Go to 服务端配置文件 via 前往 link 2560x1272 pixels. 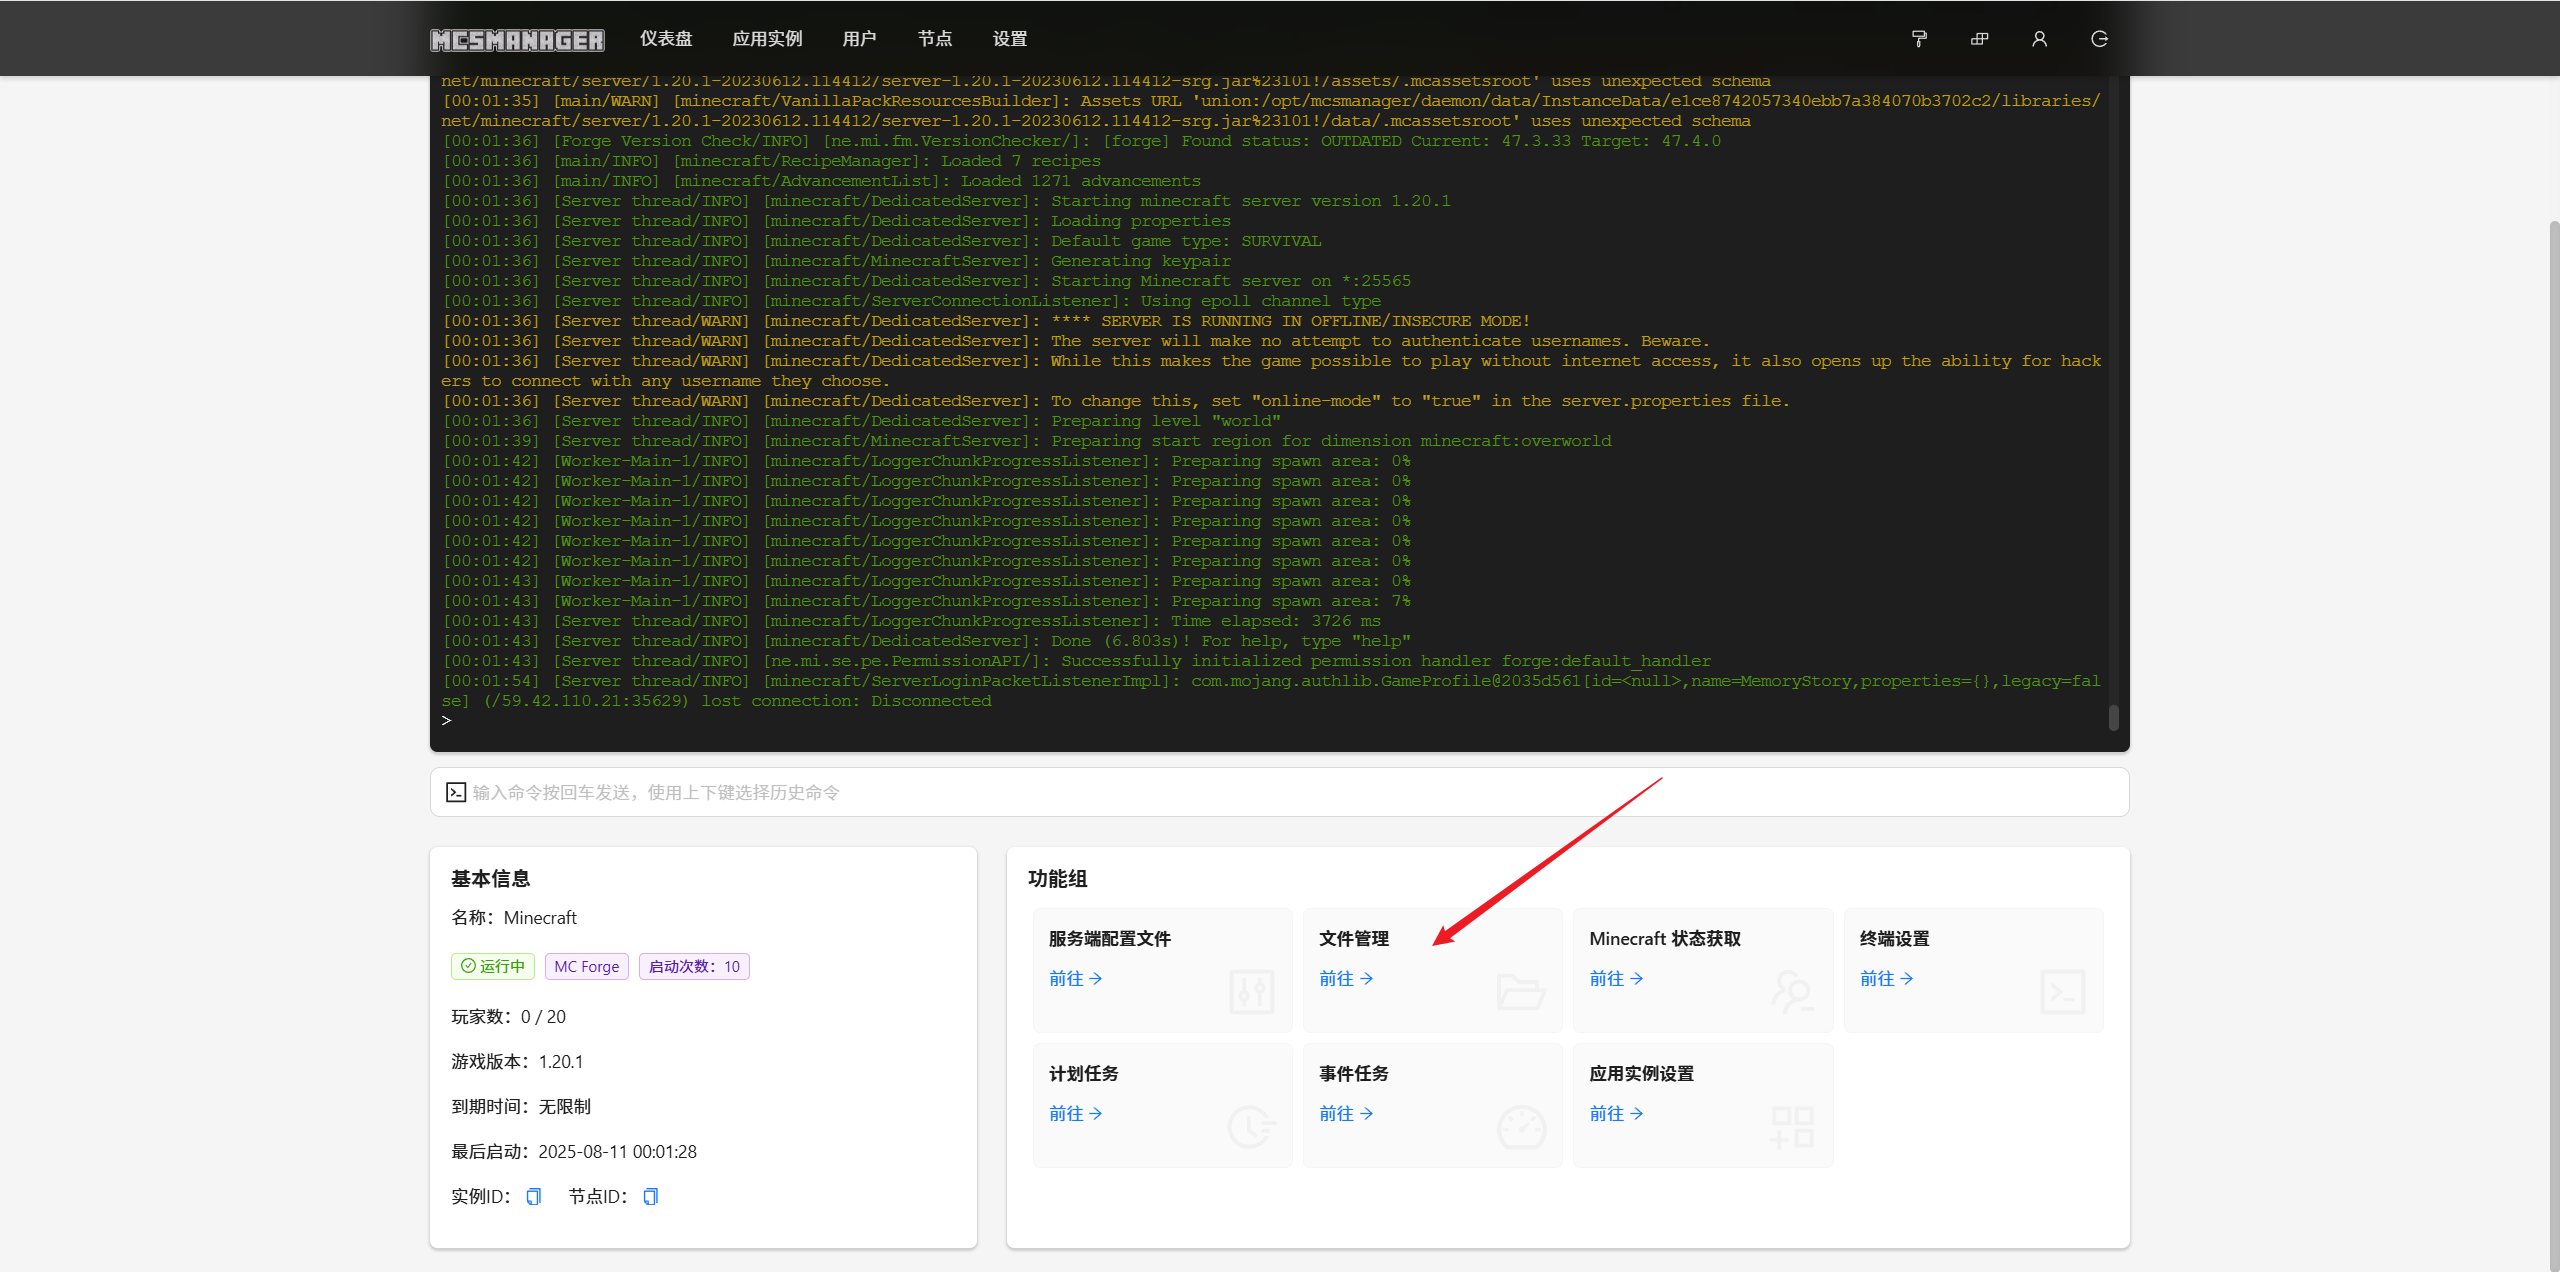[x=1075, y=979]
